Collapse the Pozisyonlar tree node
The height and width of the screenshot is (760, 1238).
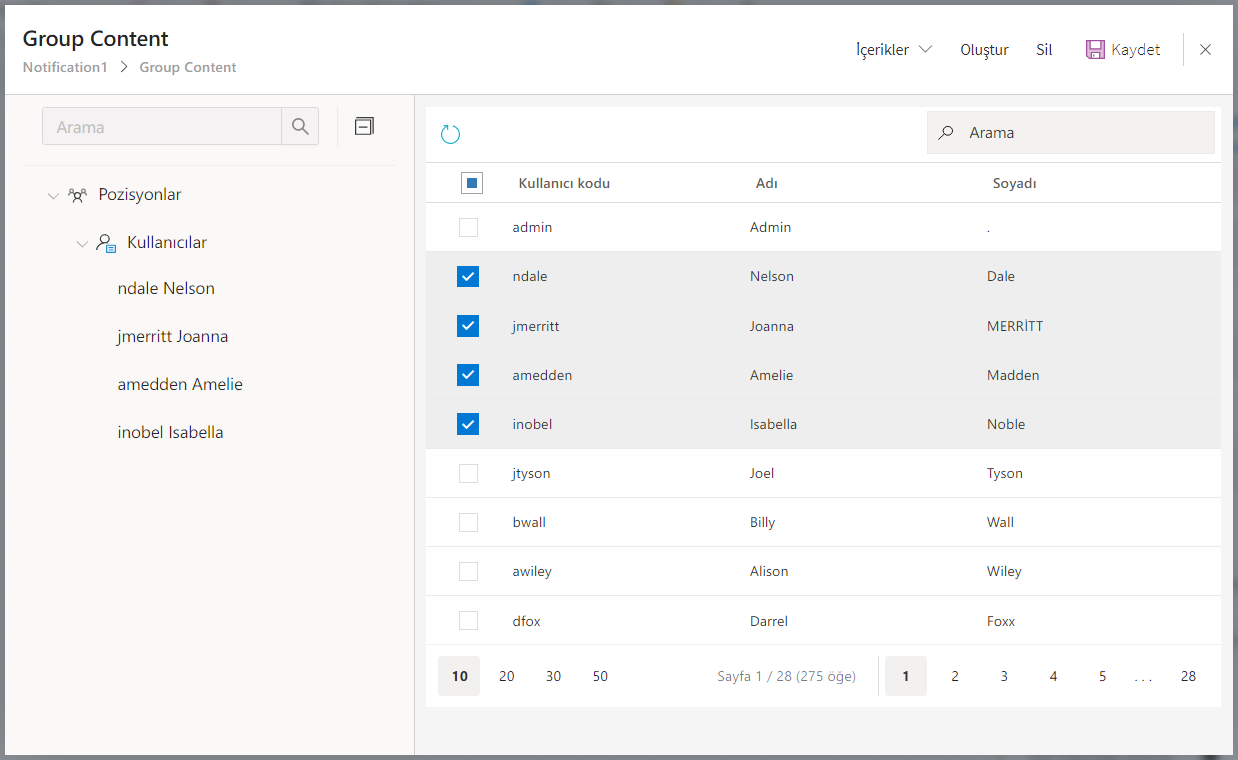coord(53,195)
